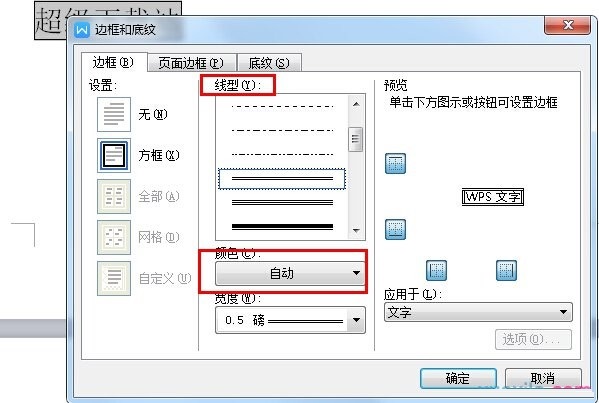Switch to the 页面边框 tab

click(x=192, y=63)
